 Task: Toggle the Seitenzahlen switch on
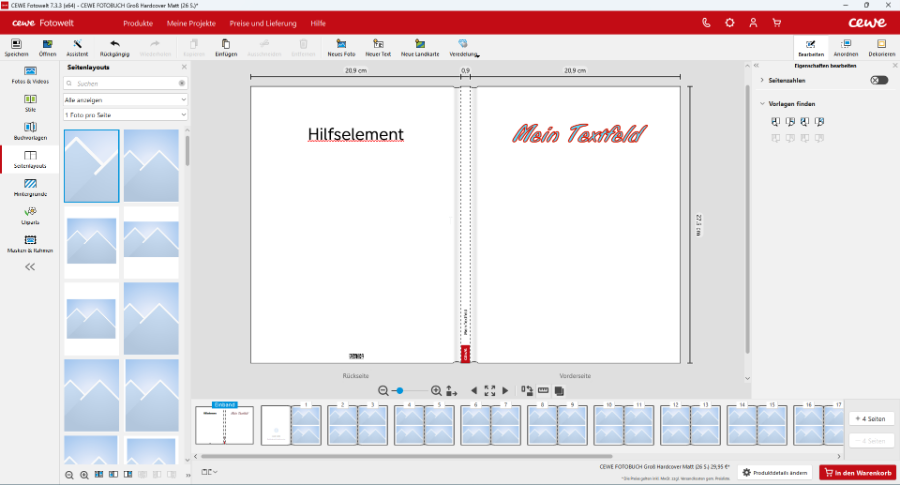pyautogui.click(x=878, y=80)
